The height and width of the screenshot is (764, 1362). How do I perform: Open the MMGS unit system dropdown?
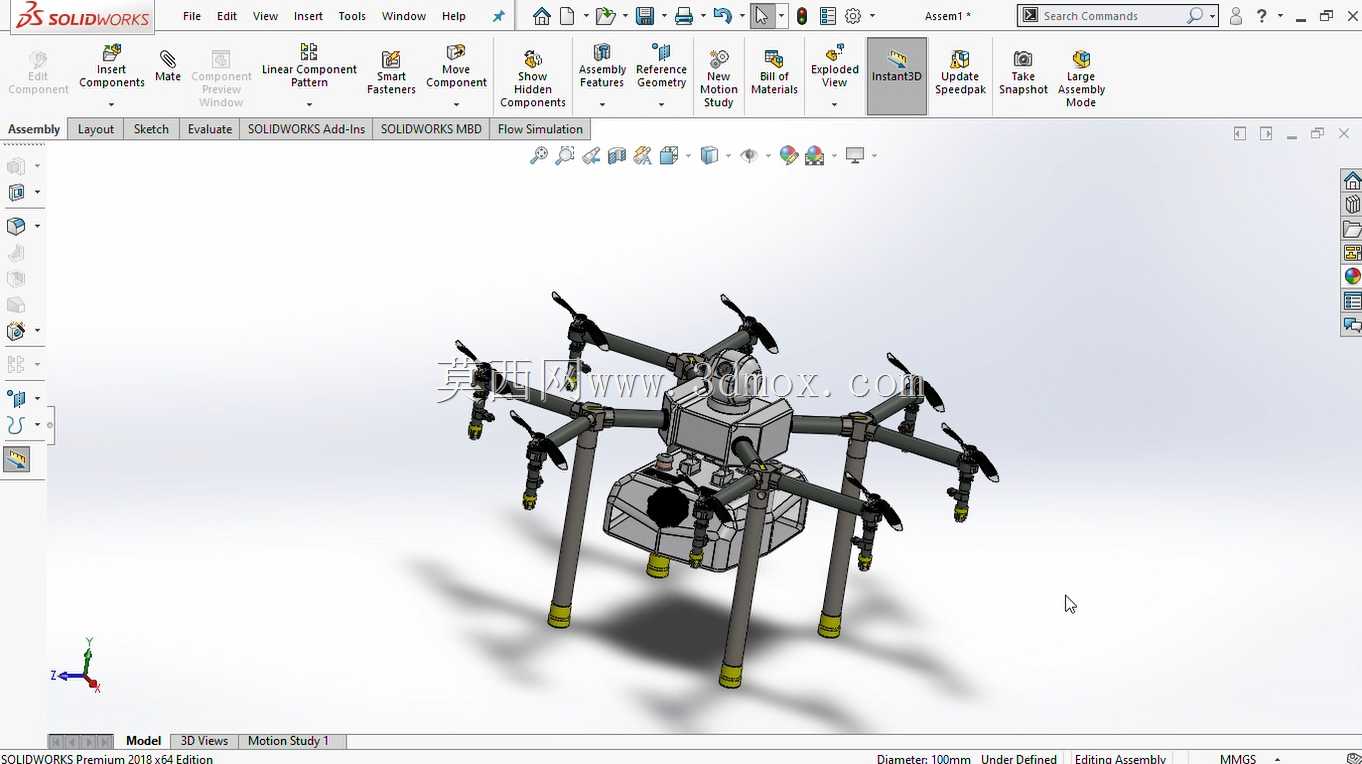[x=1277, y=759]
